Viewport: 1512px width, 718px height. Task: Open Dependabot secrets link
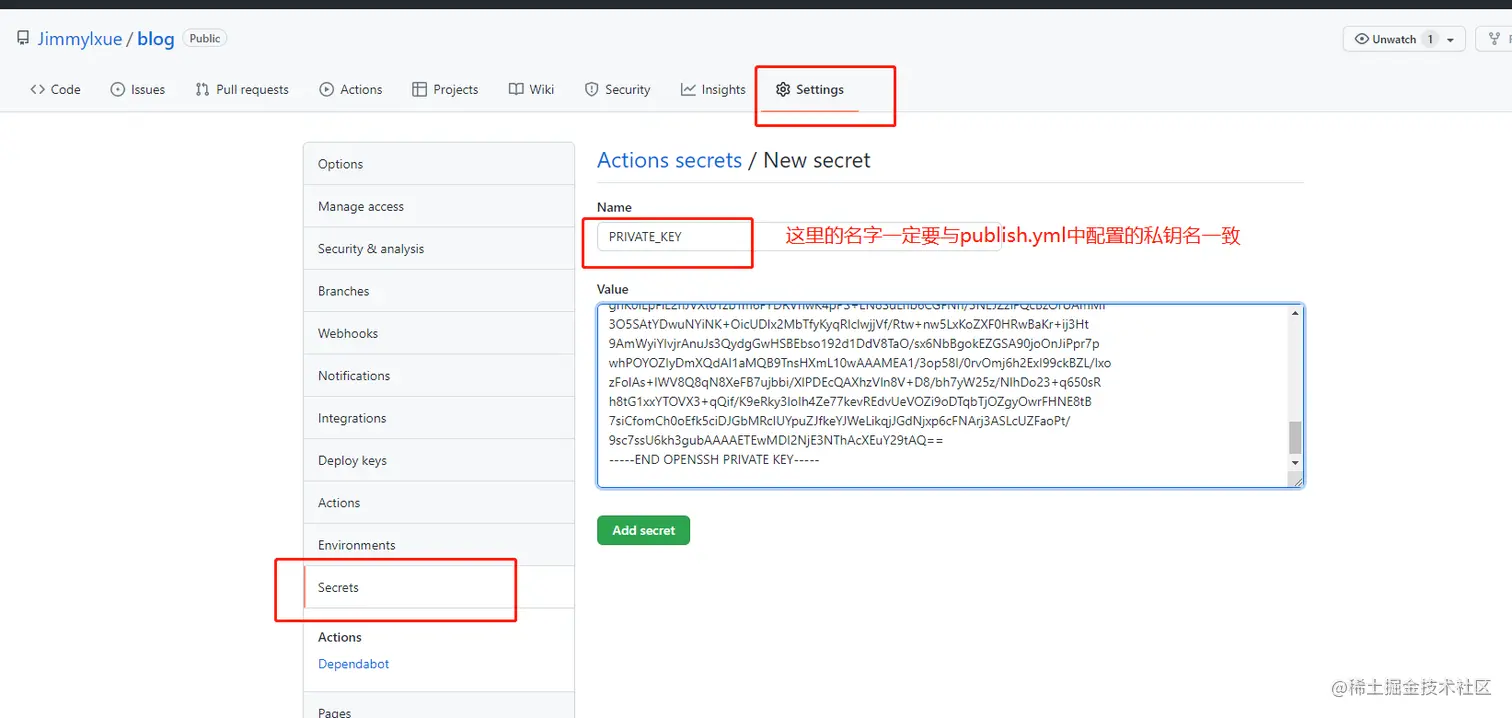353,664
